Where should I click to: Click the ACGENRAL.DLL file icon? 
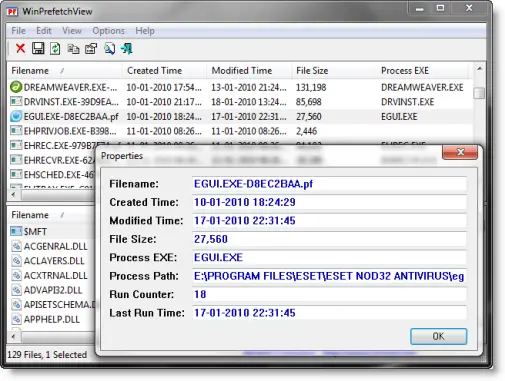[x=16, y=246]
